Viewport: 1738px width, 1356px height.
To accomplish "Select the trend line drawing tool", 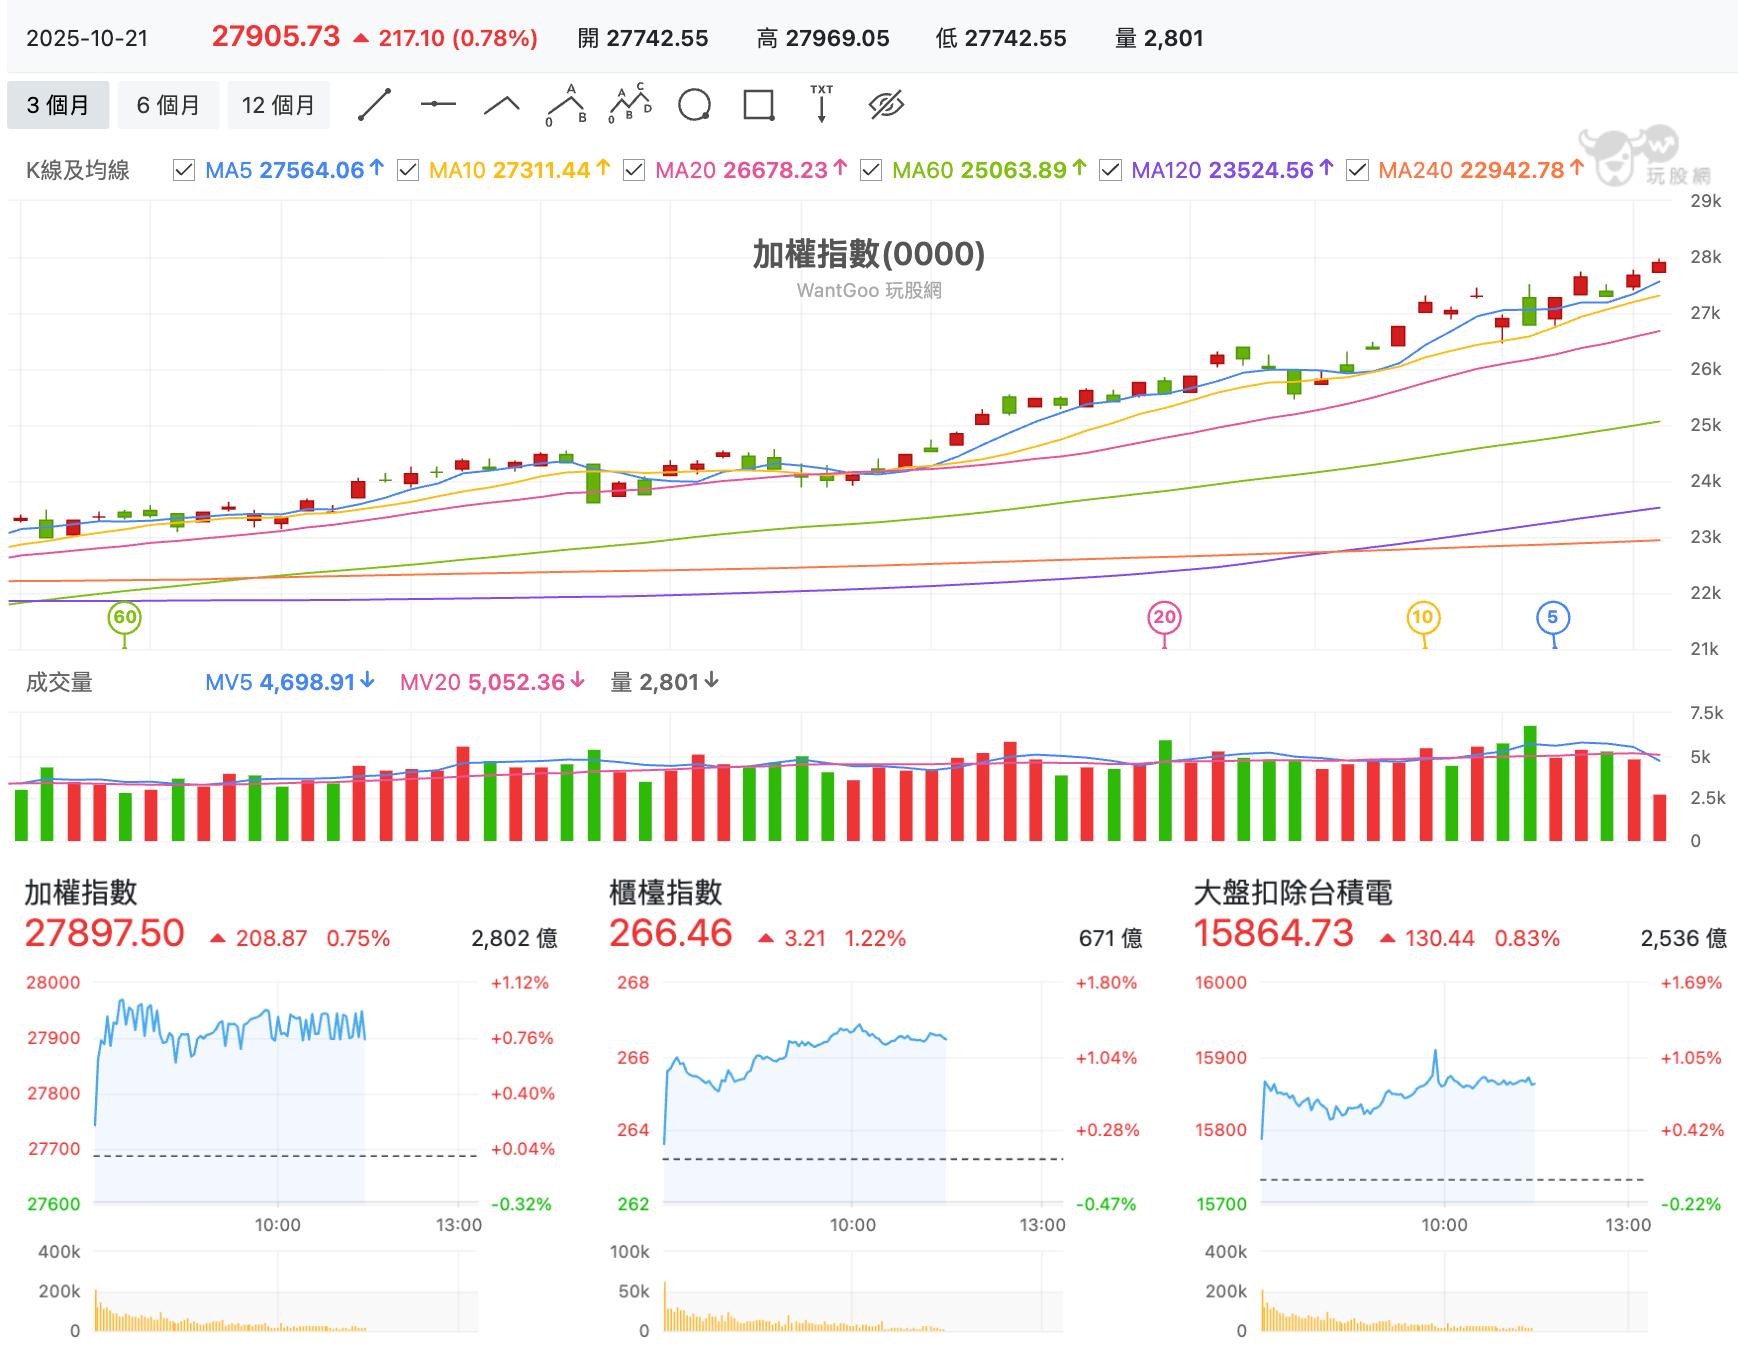I will (375, 103).
